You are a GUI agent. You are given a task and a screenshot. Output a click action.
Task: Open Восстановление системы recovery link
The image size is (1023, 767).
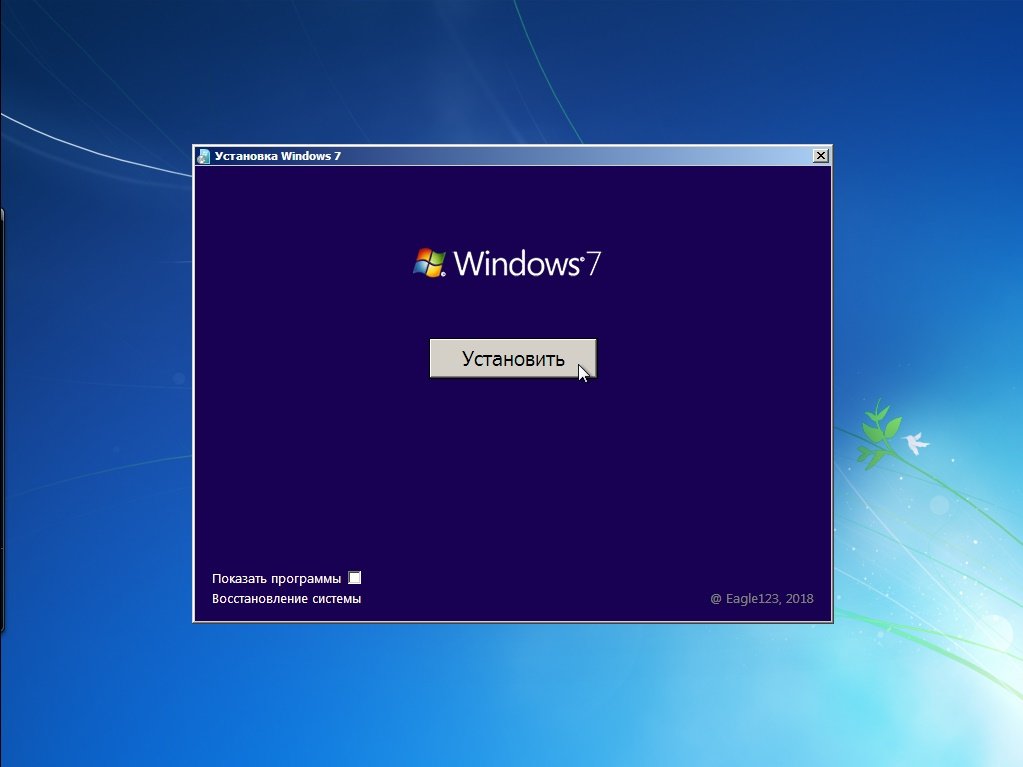tap(286, 599)
